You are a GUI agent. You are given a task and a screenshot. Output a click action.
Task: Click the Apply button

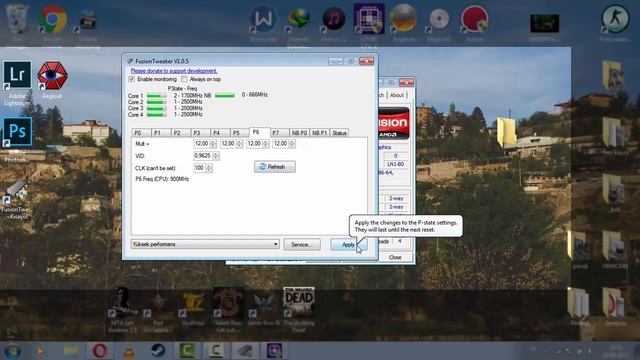pos(348,244)
